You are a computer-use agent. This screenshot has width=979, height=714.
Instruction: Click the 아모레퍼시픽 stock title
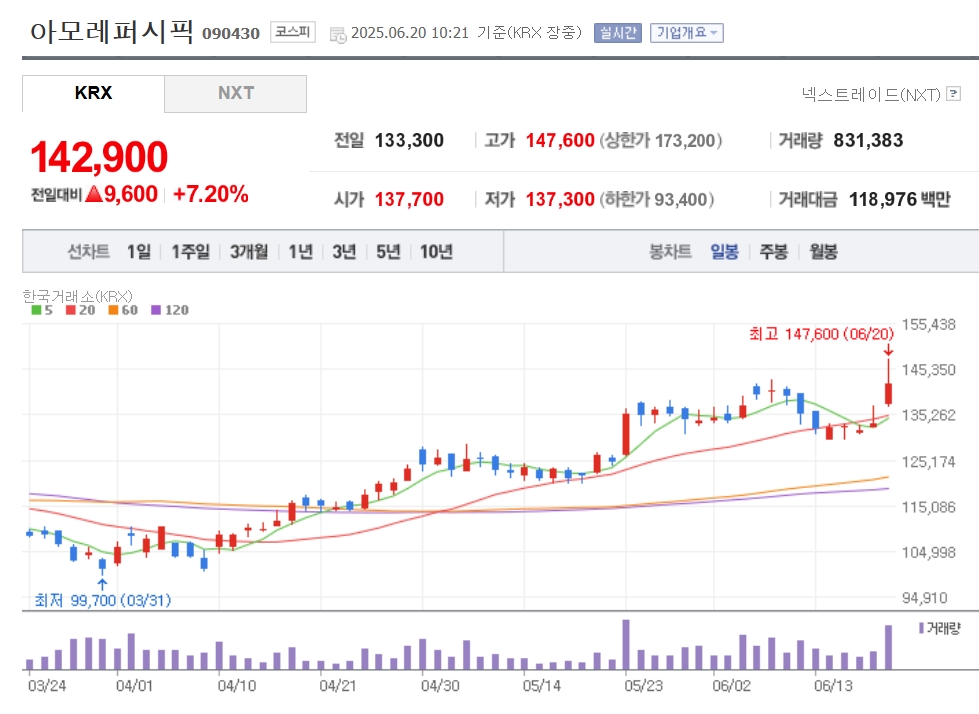tap(112, 31)
